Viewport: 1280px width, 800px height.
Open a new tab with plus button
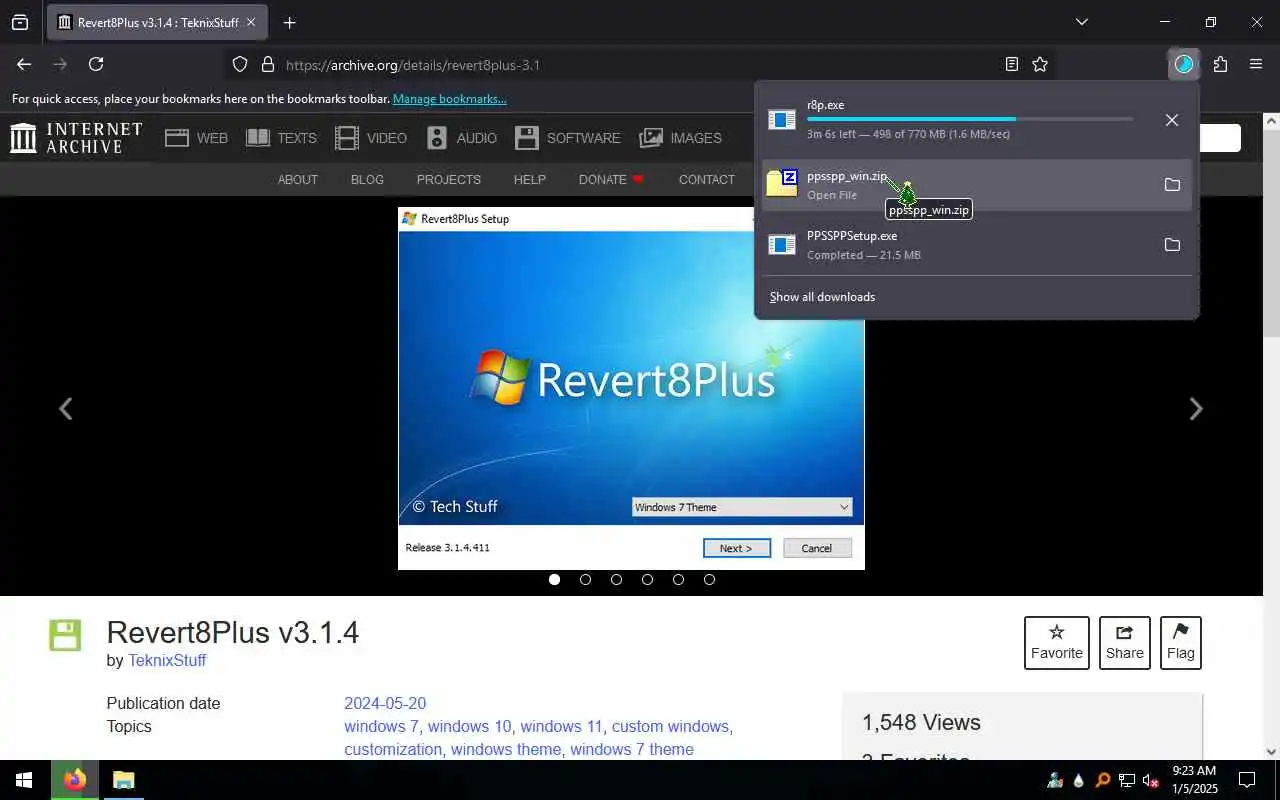coord(289,22)
